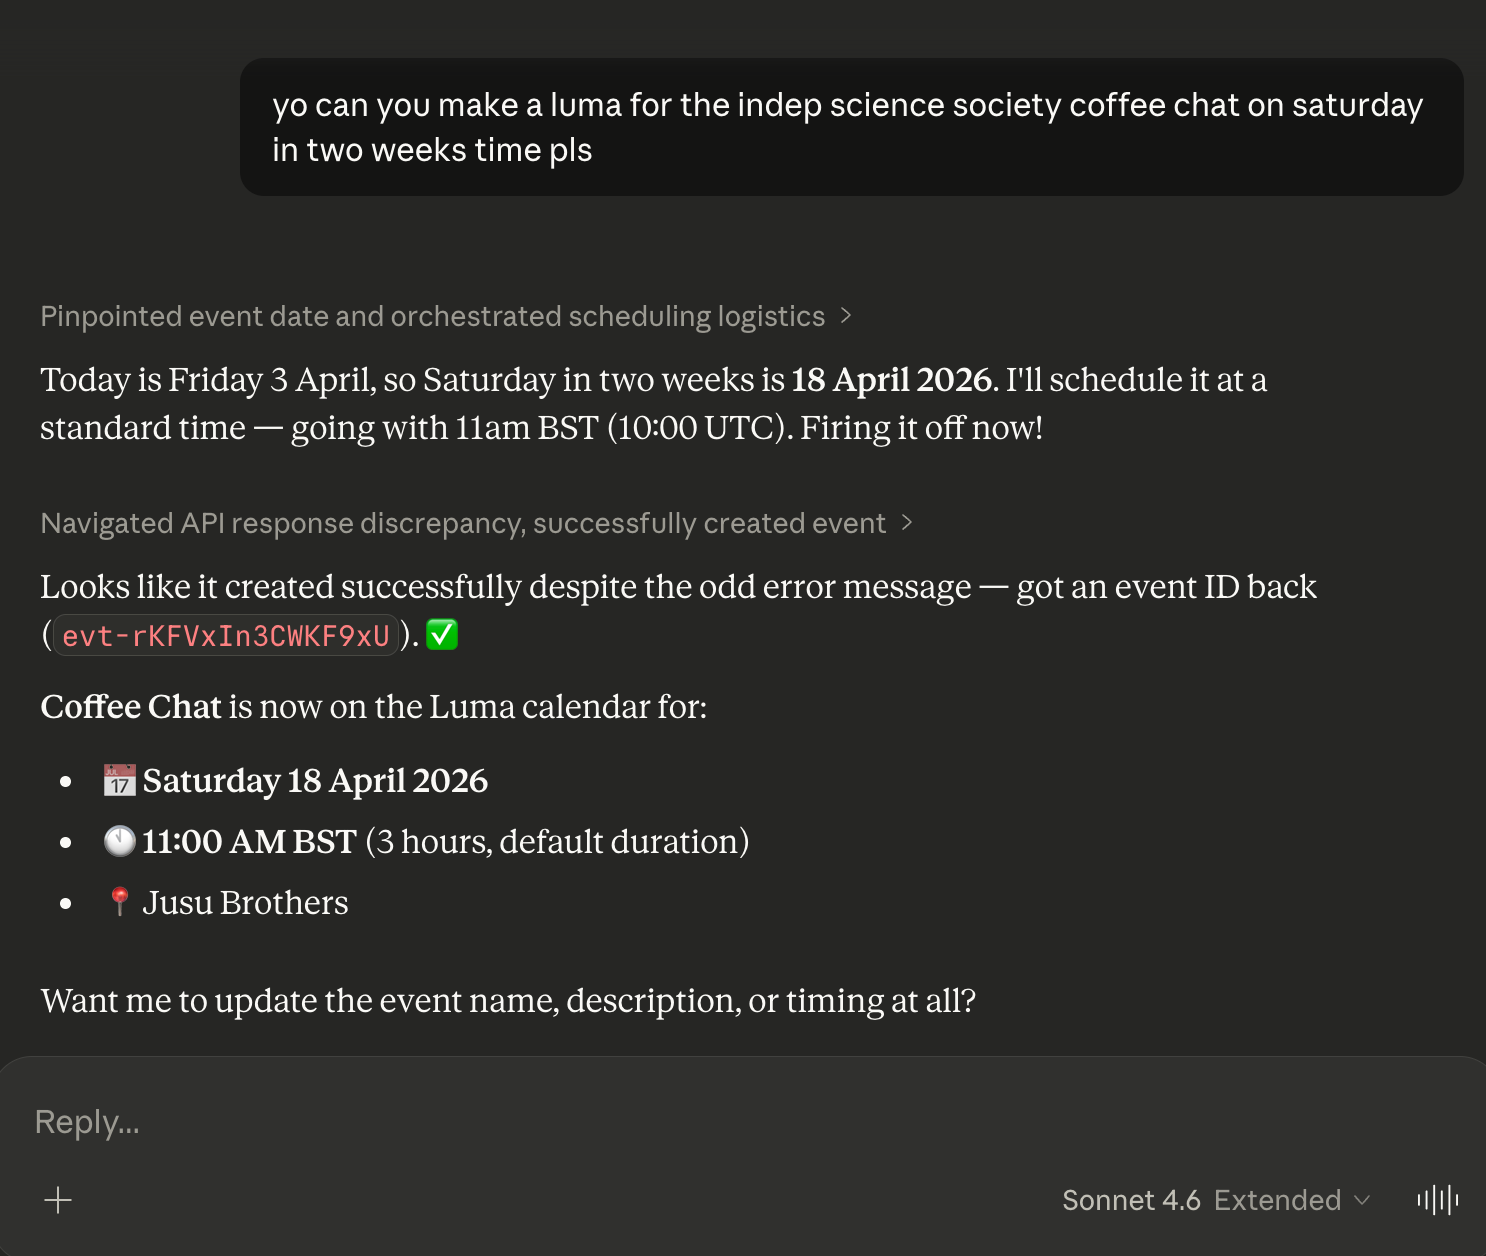The height and width of the screenshot is (1256, 1486).
Task: Click the model selector down-arrow chevron
Action: tap(1361, 1200)
